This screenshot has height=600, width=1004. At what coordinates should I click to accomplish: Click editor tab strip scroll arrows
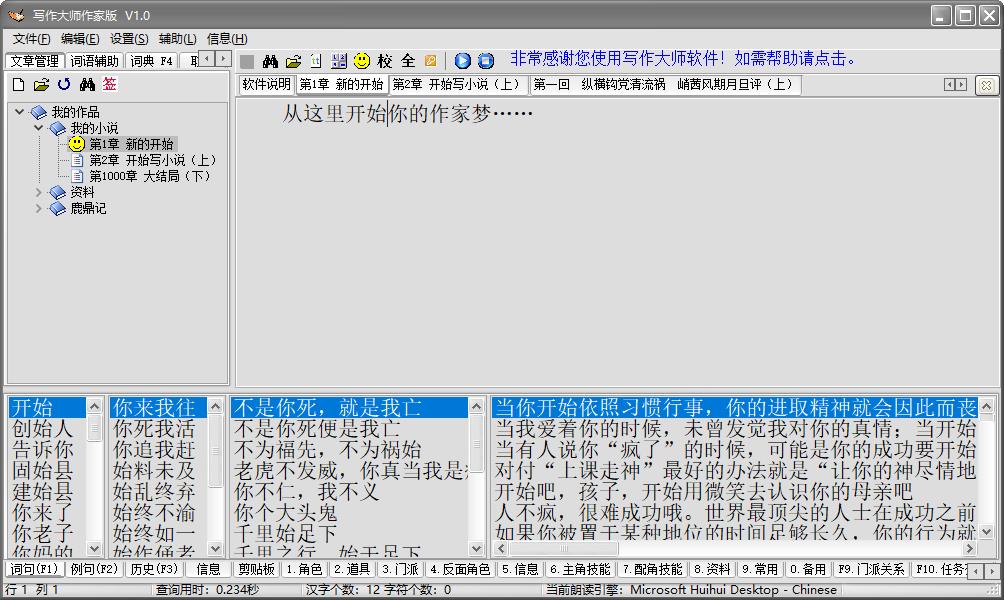[955, 85]
